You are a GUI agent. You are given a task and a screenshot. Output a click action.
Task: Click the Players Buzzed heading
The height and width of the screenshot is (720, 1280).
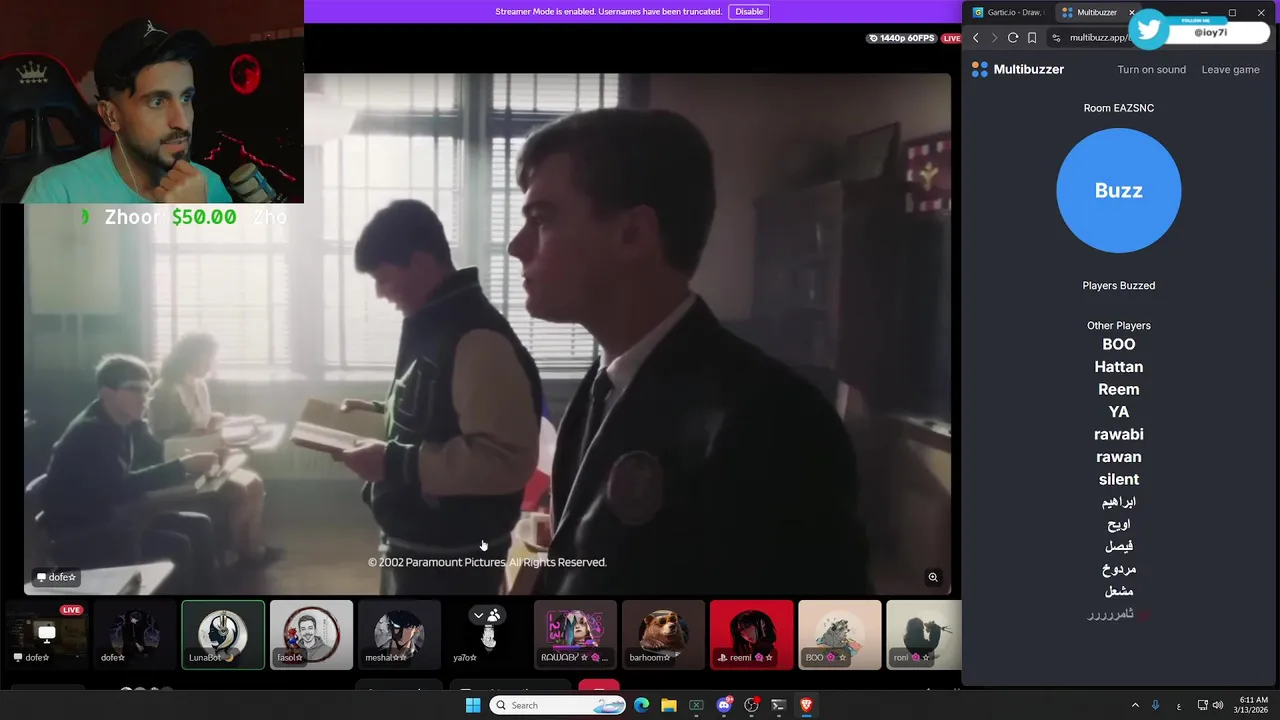click(1118, 285)
